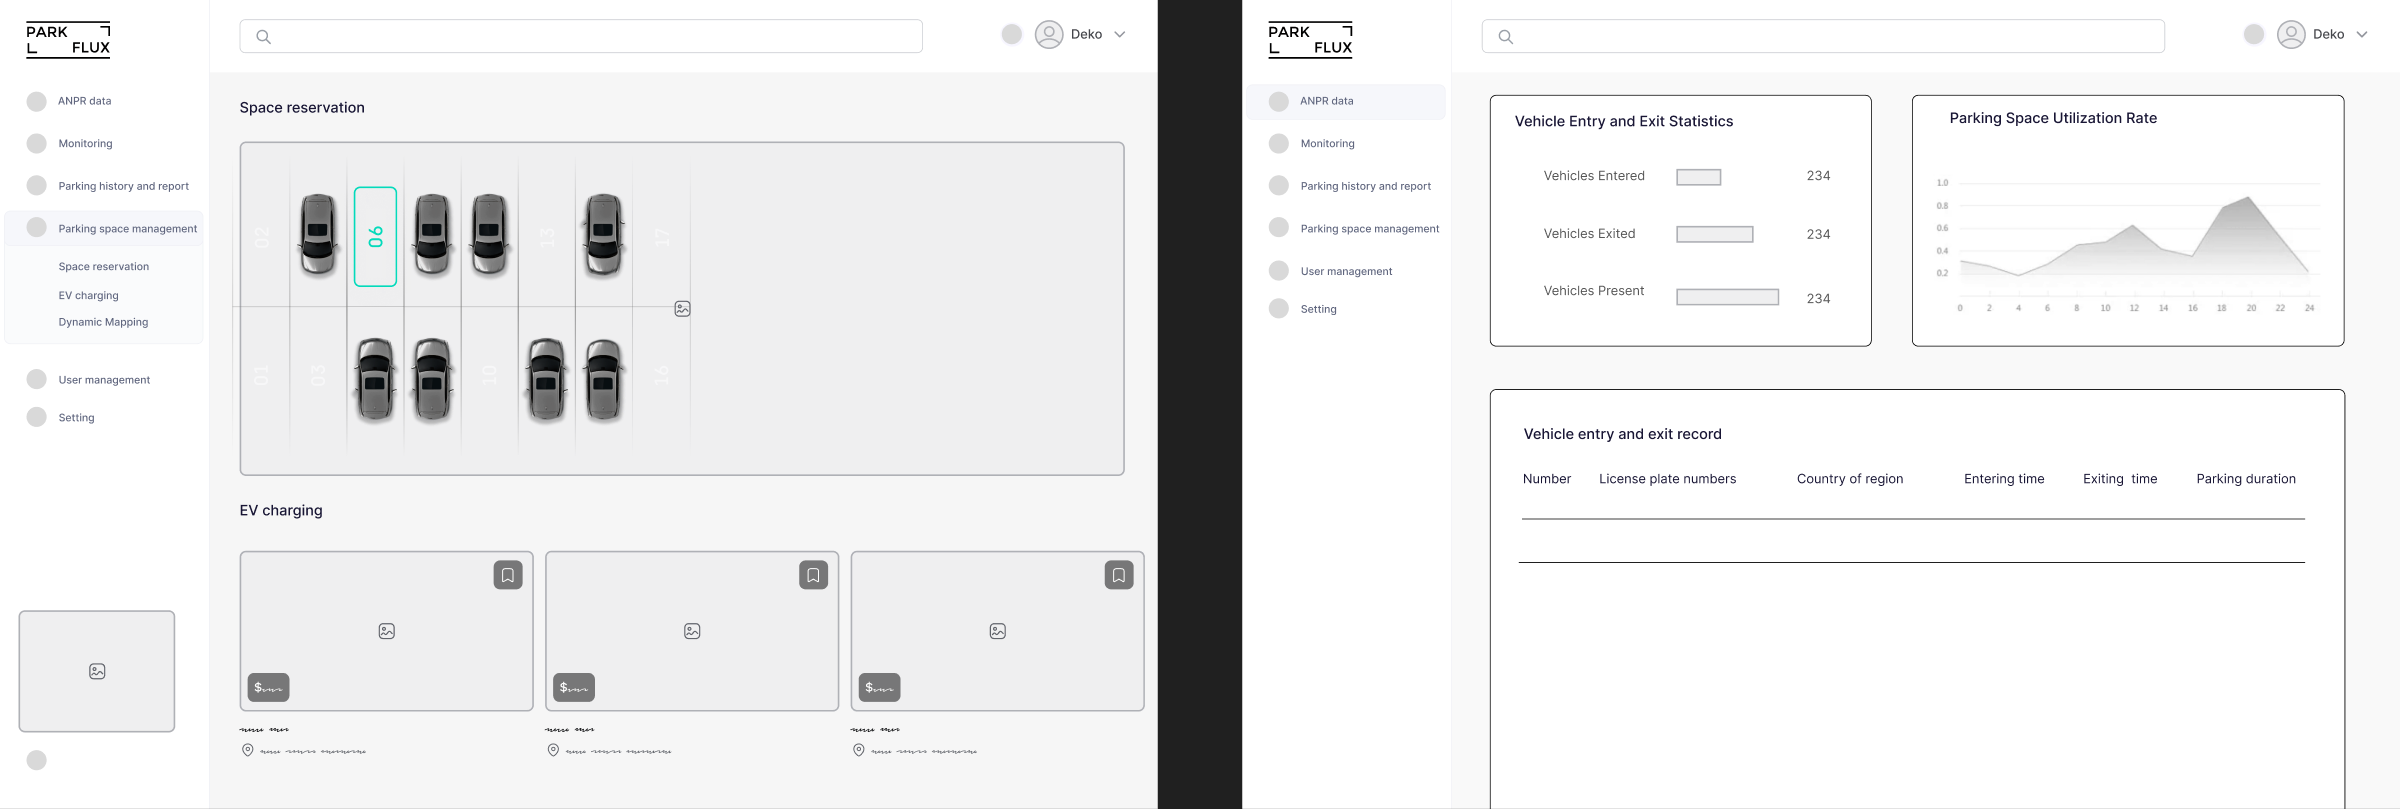This screenshot has width=2400, height=809.
Task: Click price tag on first EV charging card
Action: (269, 687)
